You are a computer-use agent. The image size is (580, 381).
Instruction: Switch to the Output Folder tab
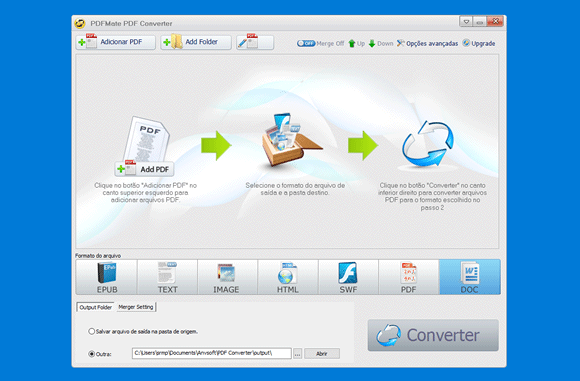pyautogui.click(x=95, y=307)
